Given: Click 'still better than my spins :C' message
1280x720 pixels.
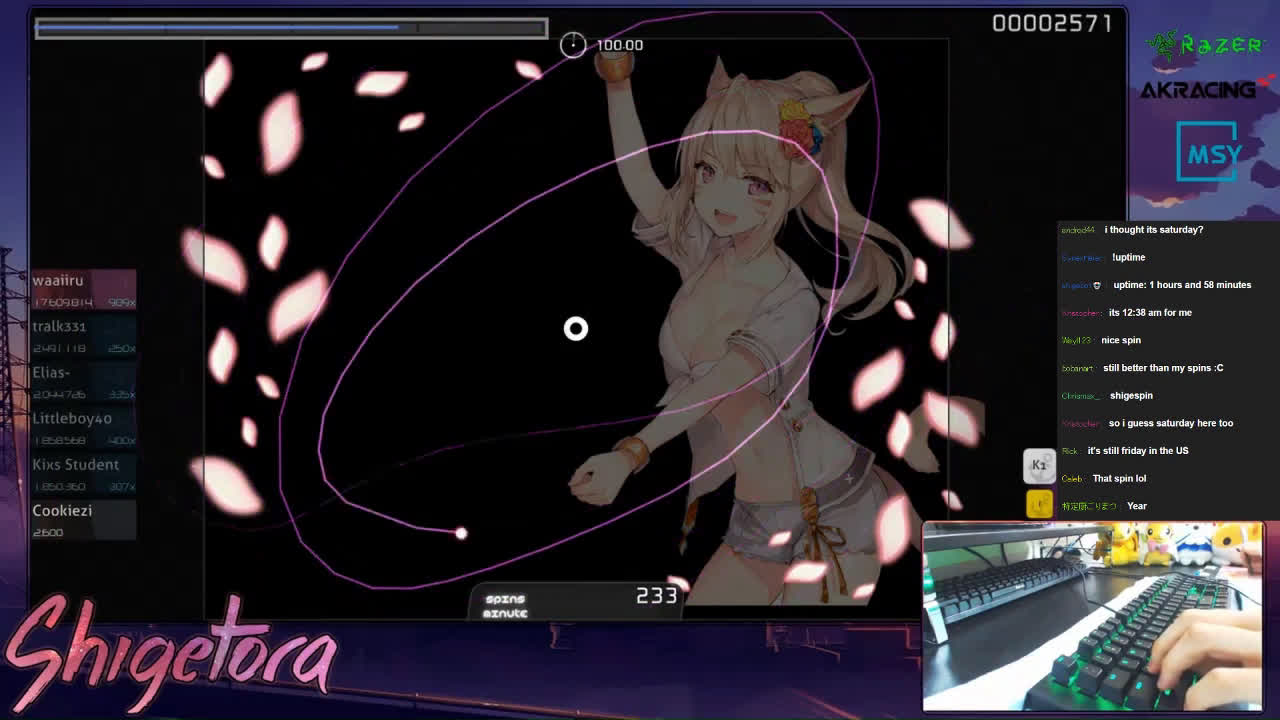Looking at the screenshot, I should click(1163, 368).
